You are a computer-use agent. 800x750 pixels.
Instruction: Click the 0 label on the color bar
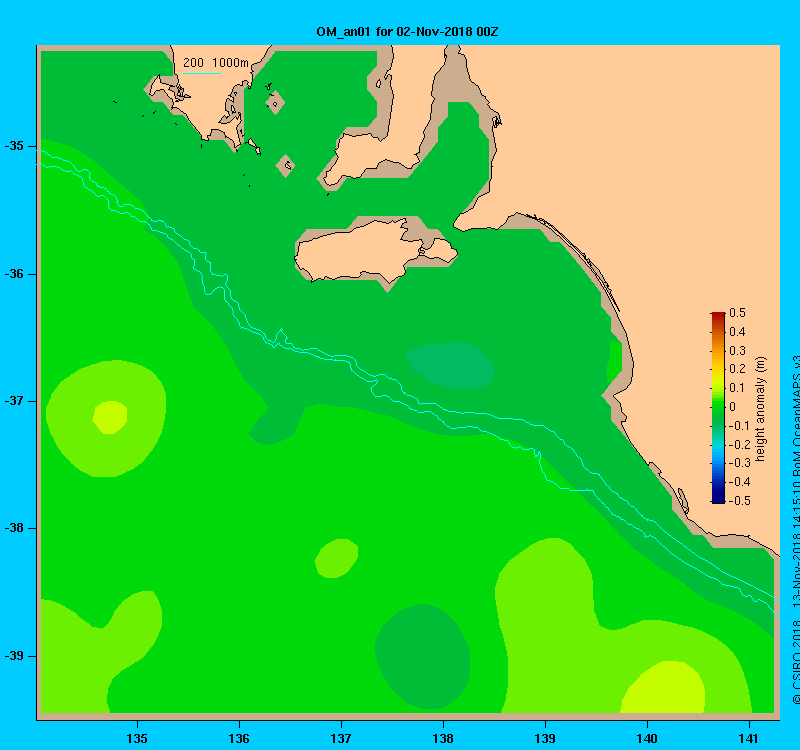(x=733, y=407)
